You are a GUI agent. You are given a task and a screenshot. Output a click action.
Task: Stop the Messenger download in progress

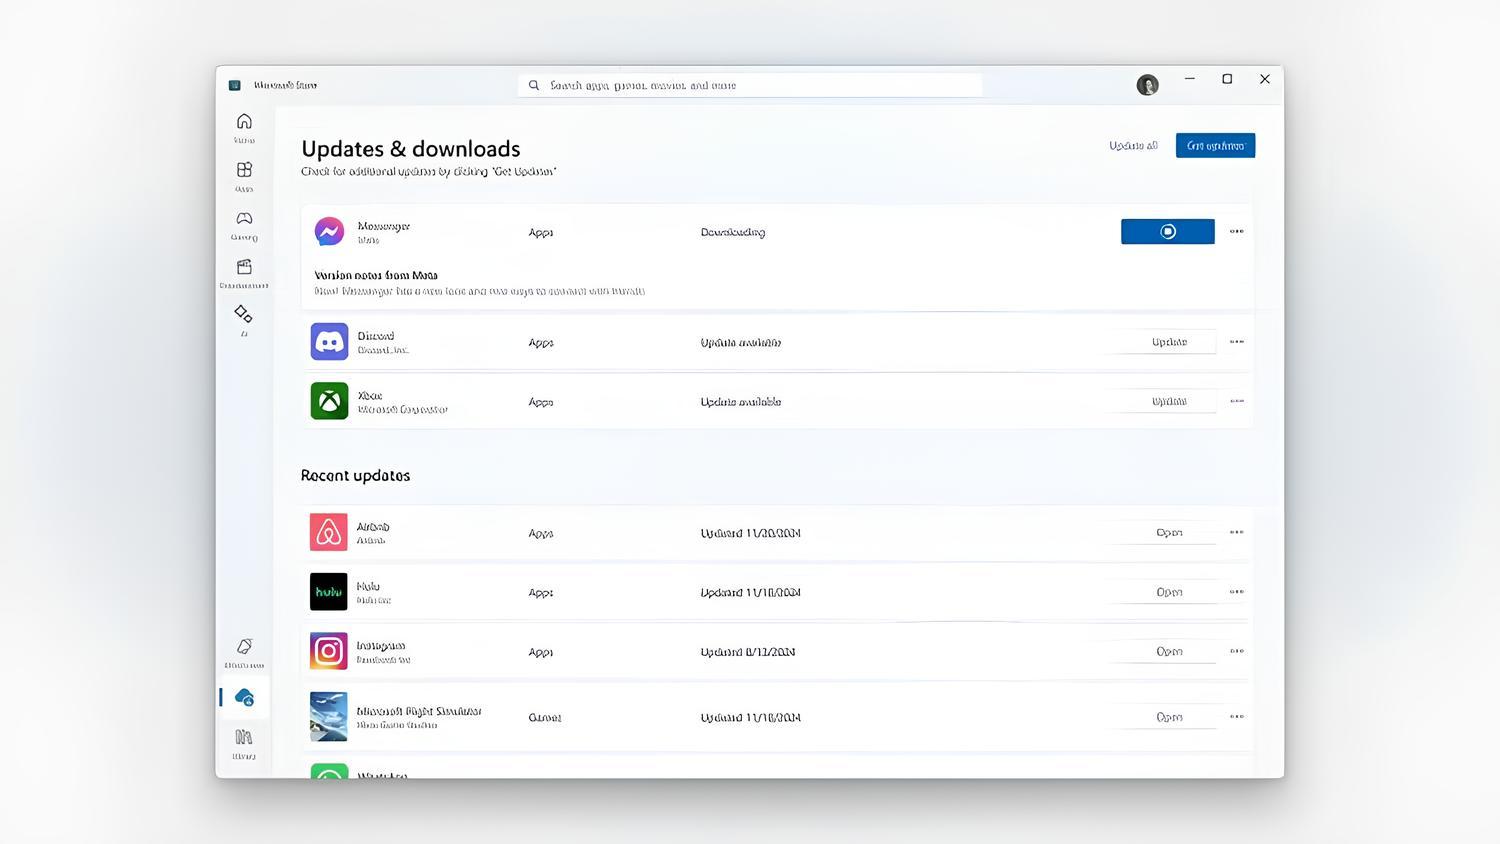click(x=1167, y=231)
